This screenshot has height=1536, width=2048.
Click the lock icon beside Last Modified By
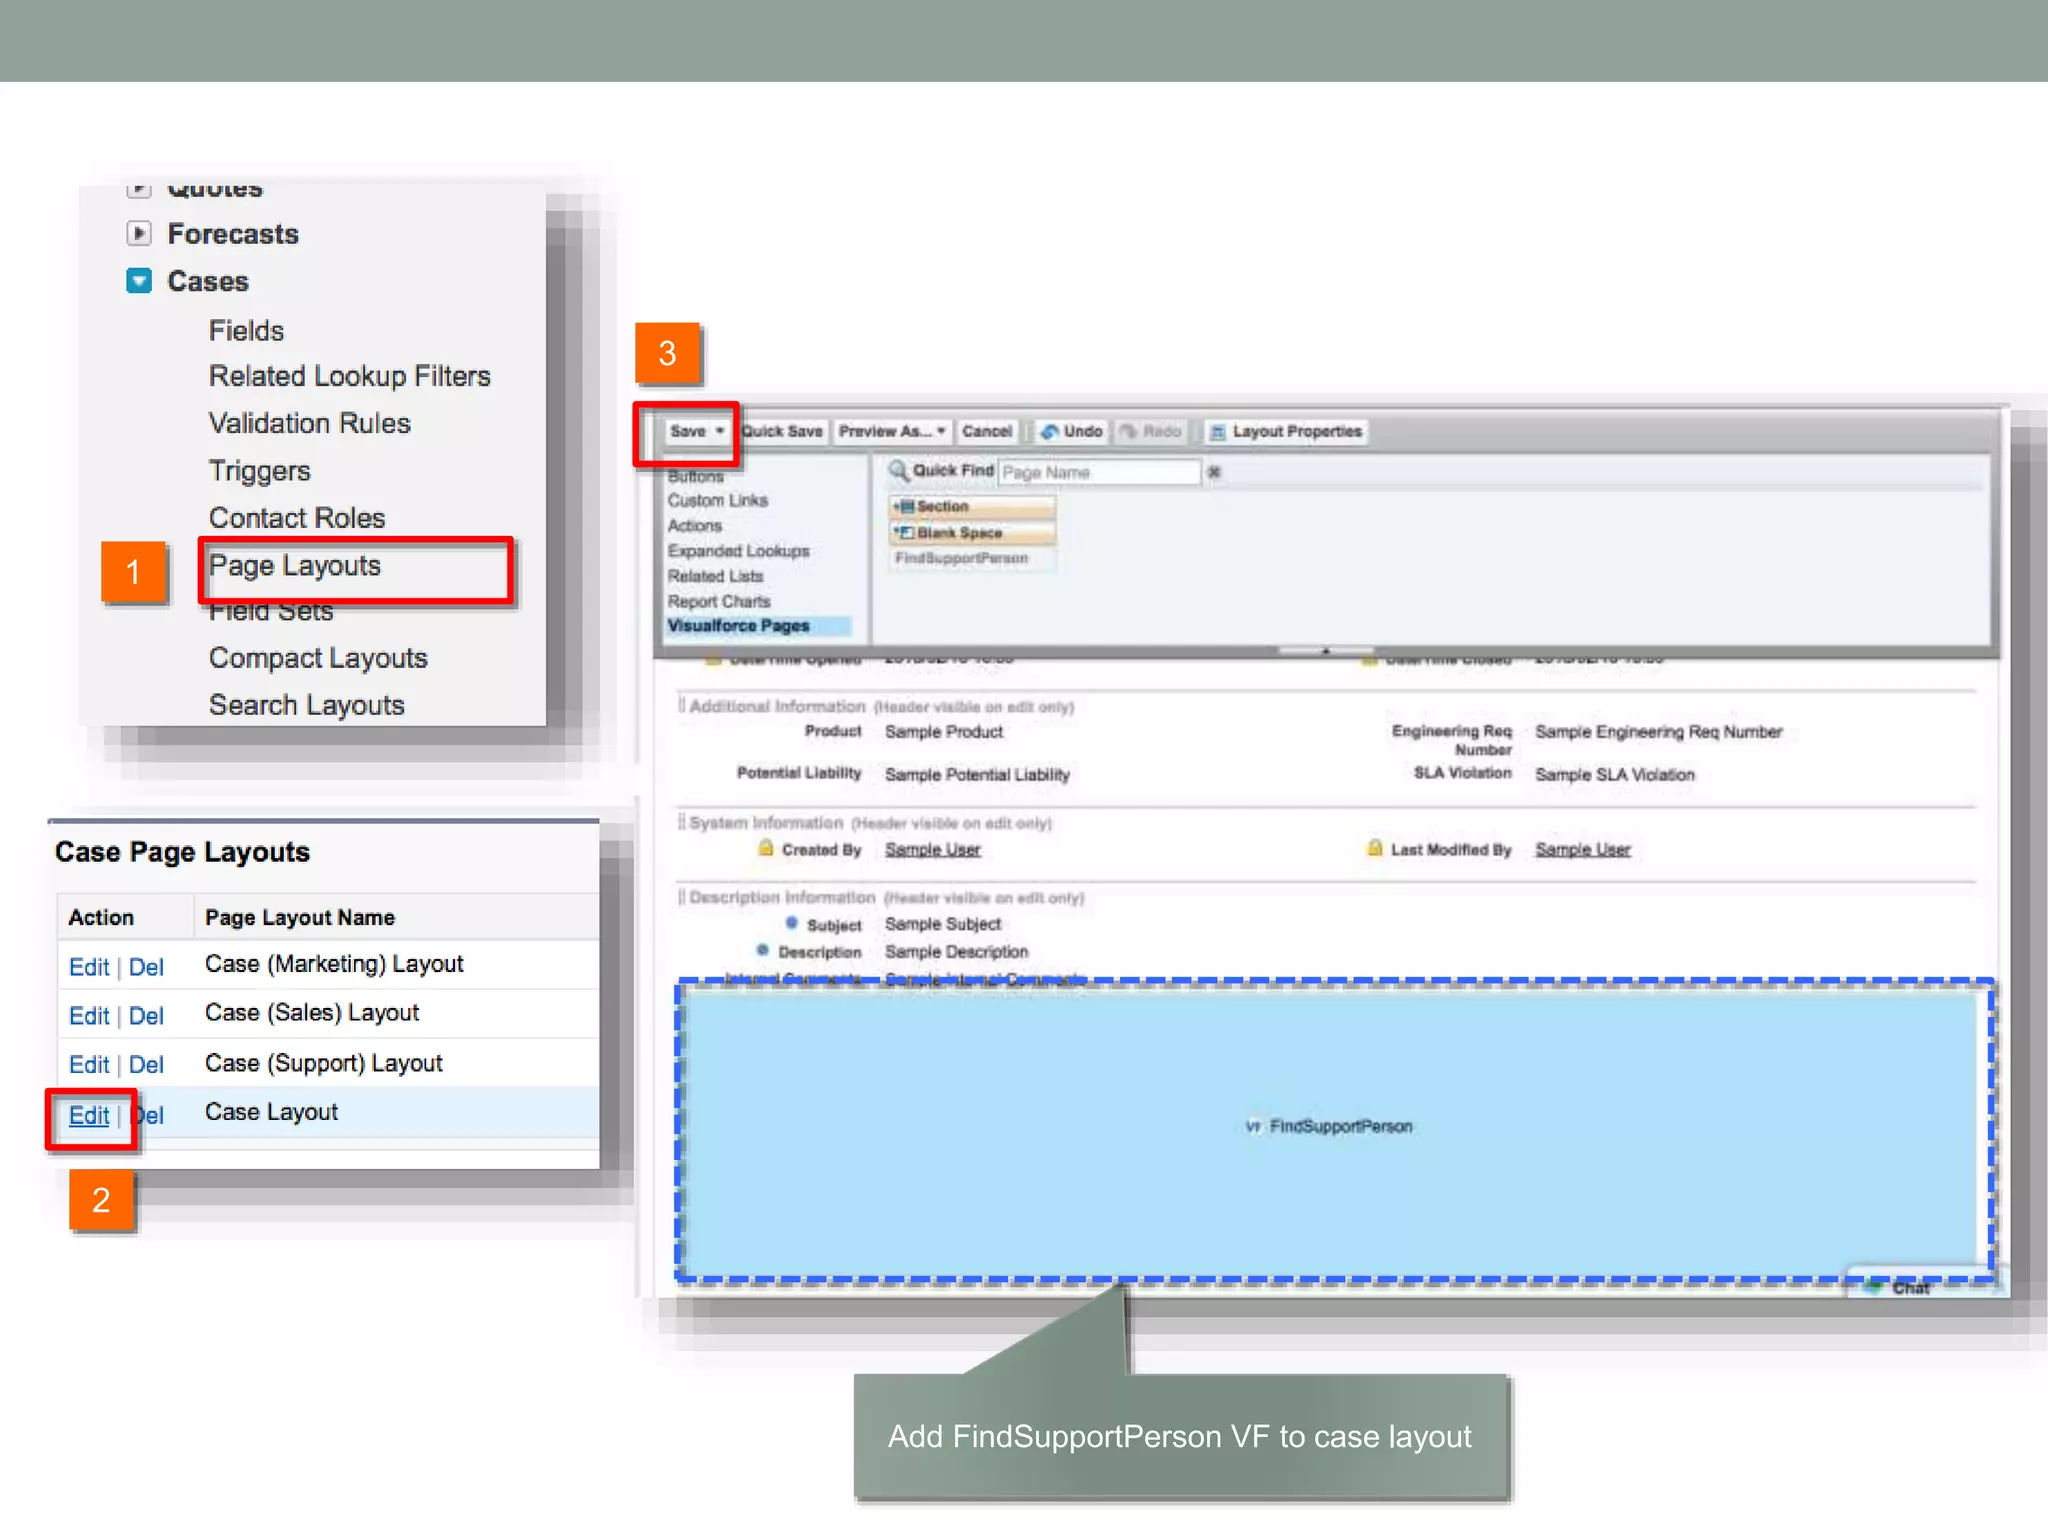pos(1375,848)
